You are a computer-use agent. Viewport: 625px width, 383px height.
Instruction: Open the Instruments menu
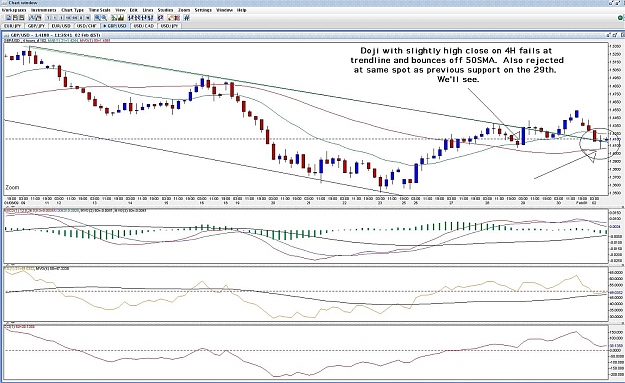coord(44,10)
